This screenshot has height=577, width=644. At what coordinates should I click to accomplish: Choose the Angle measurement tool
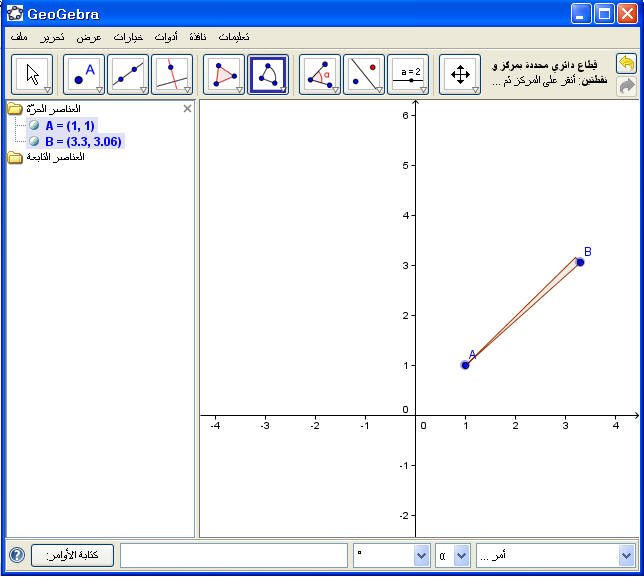point(320,74)
